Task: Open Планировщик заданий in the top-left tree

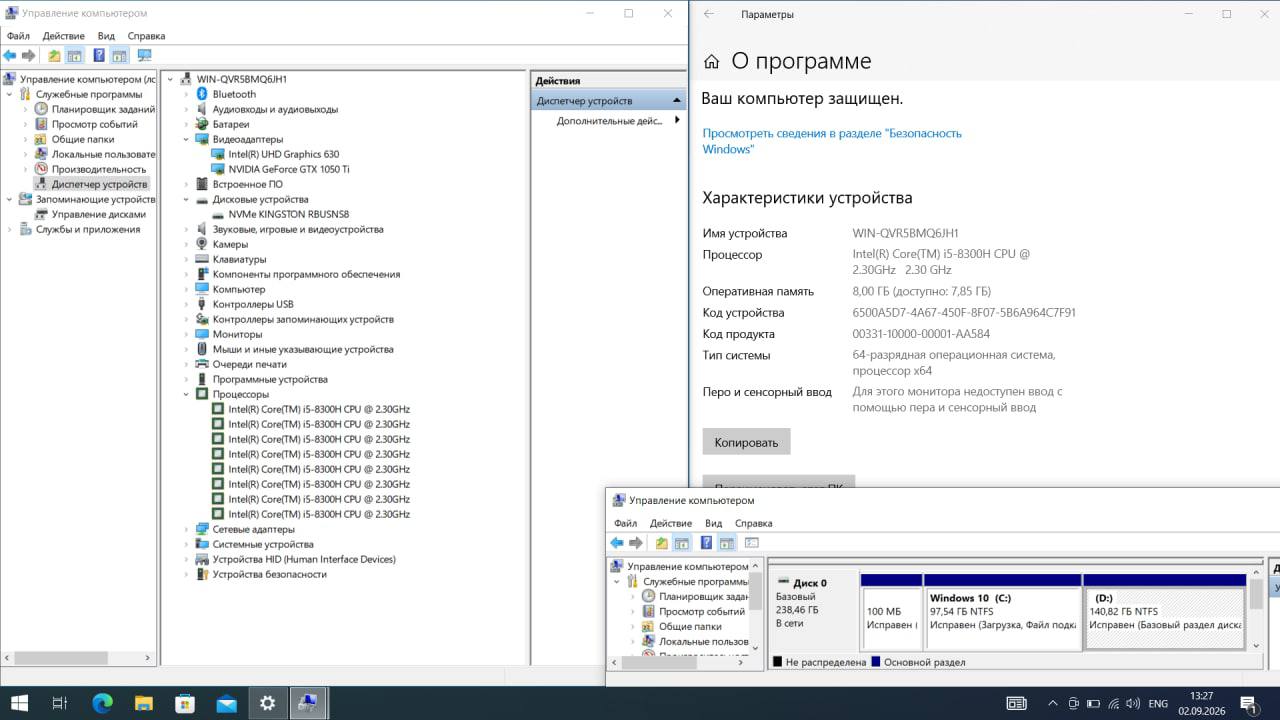Action: [x=103, y=109]
